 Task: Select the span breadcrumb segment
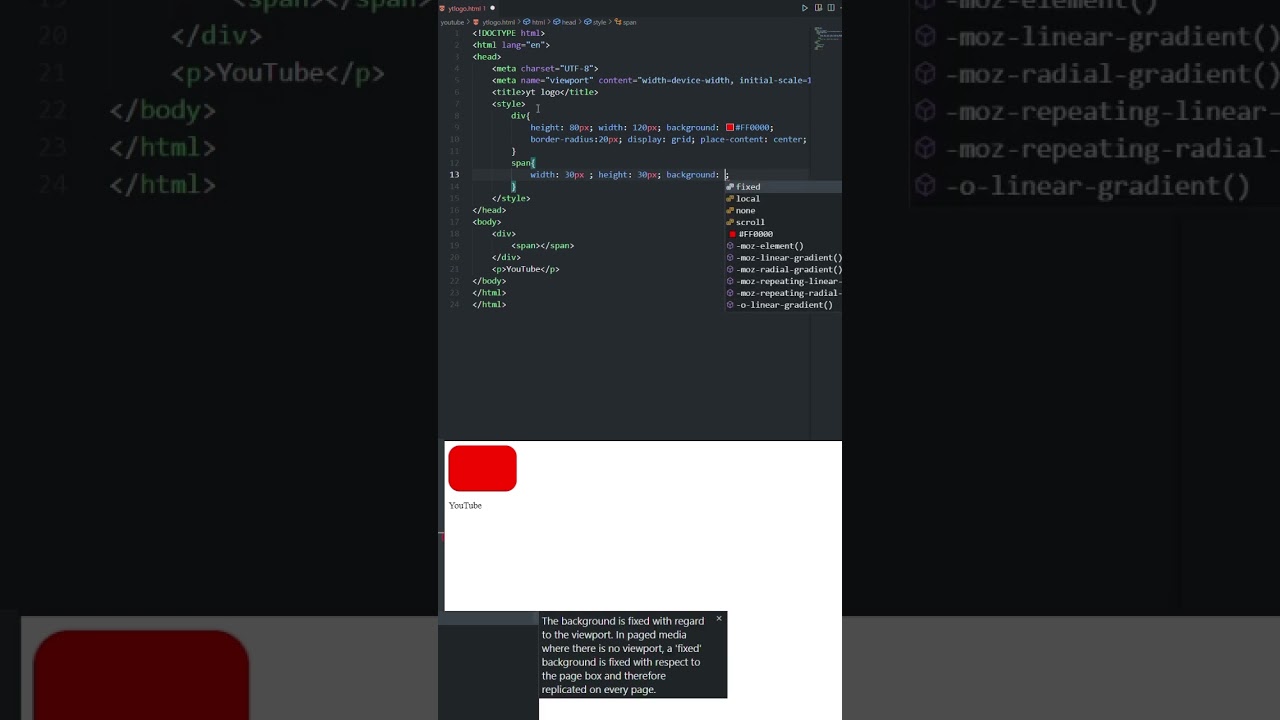click(626, 22)
